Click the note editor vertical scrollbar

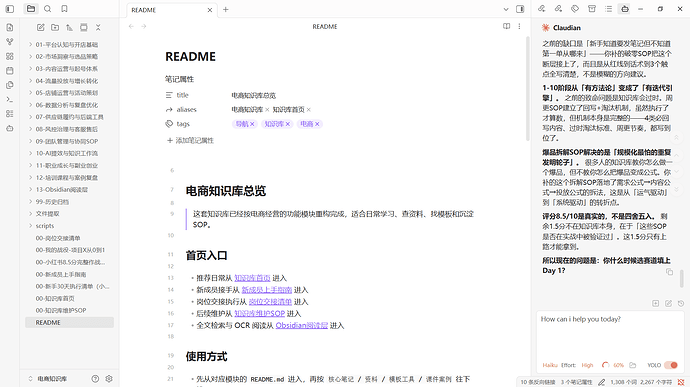528,88
